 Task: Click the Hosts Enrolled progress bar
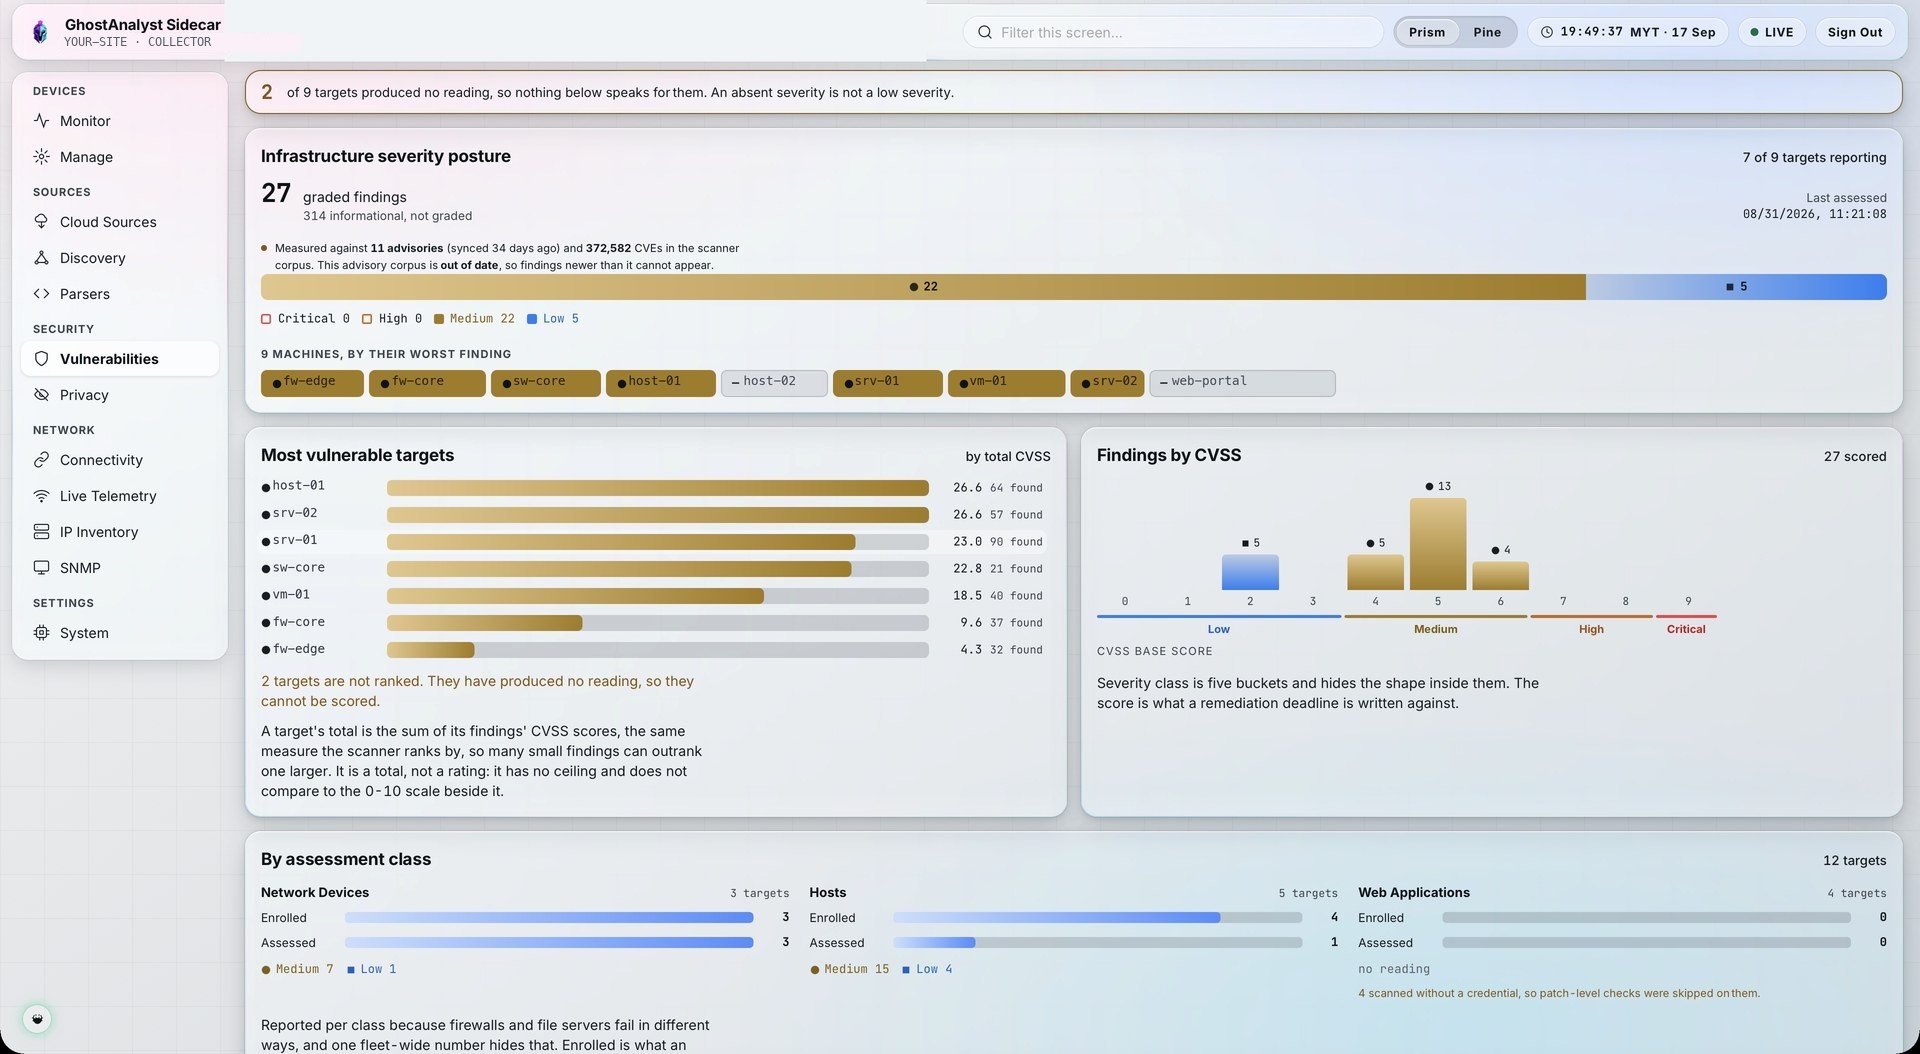pyautogui.click(x=1097, y=918)
